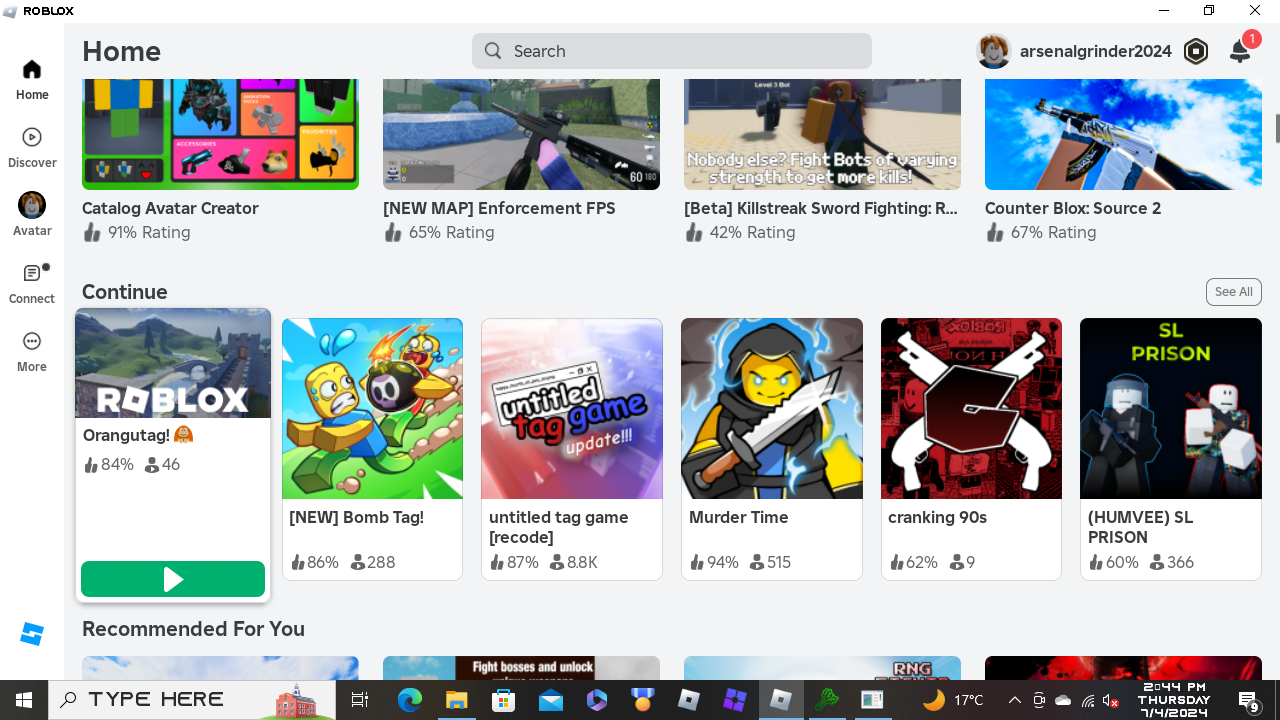Click the Robux hexagon icon

click(x=1196, y=51)
